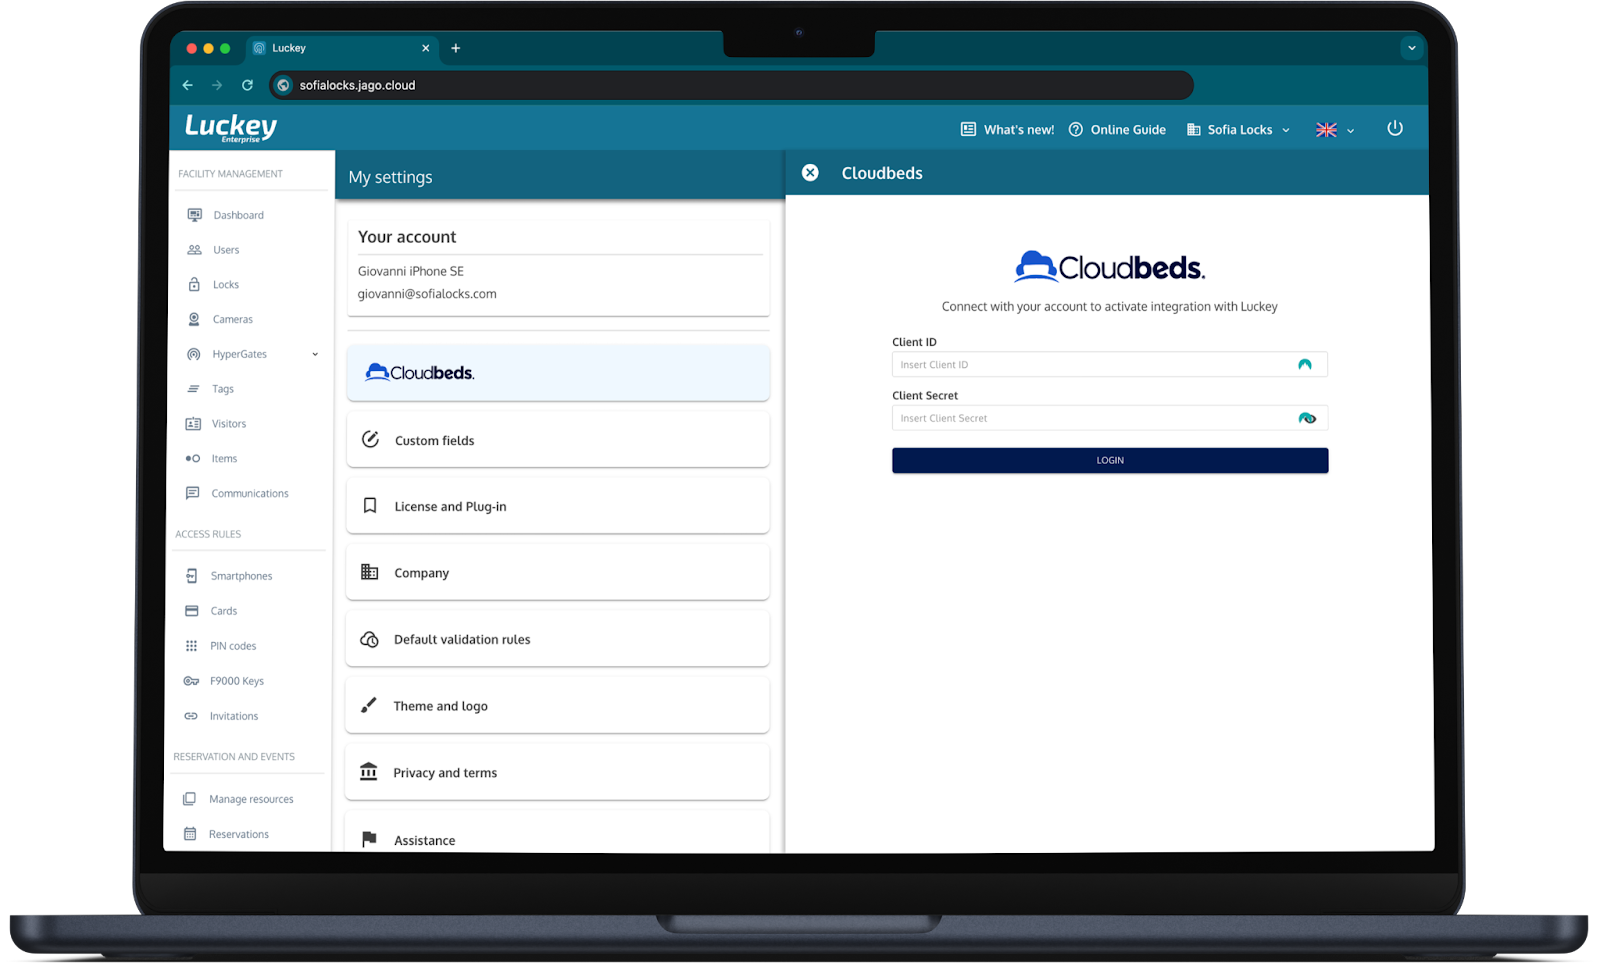1600x963 pixels.
Task: Open Custom fields settings
Action: point(558,440)
